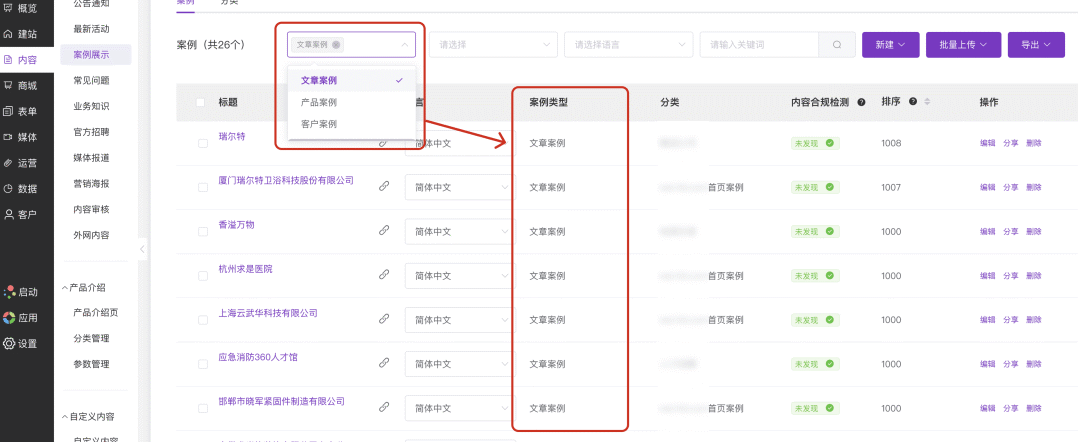
Task: Choose 产品案例 from the dropdown list
Action: pos(319,102)
